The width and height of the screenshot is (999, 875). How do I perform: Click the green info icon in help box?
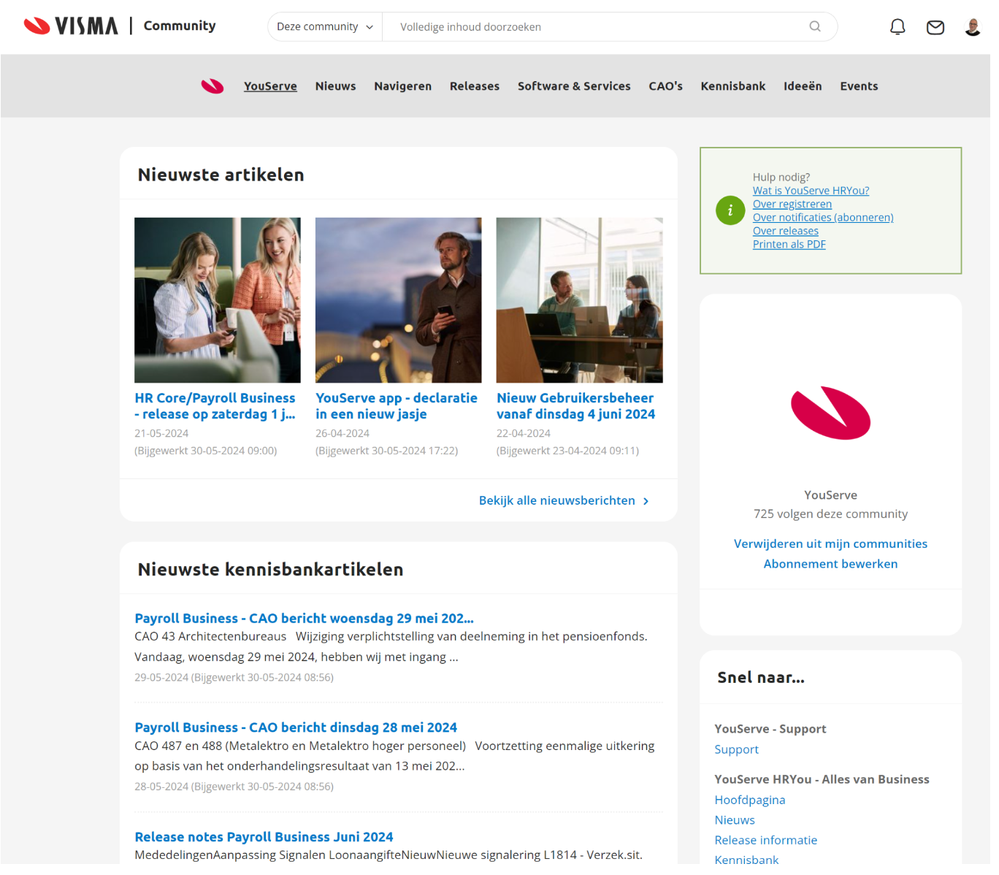(x=730, y=210)
